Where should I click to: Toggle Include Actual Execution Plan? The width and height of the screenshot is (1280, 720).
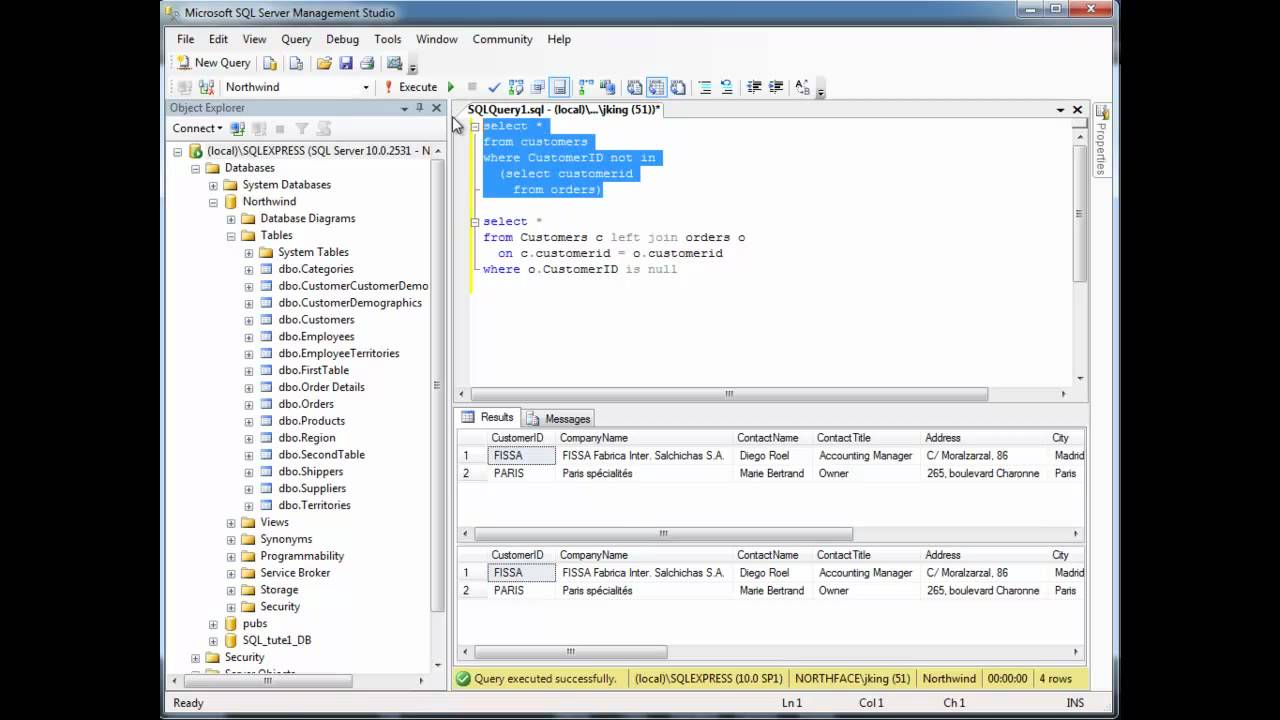pos(586,87)
